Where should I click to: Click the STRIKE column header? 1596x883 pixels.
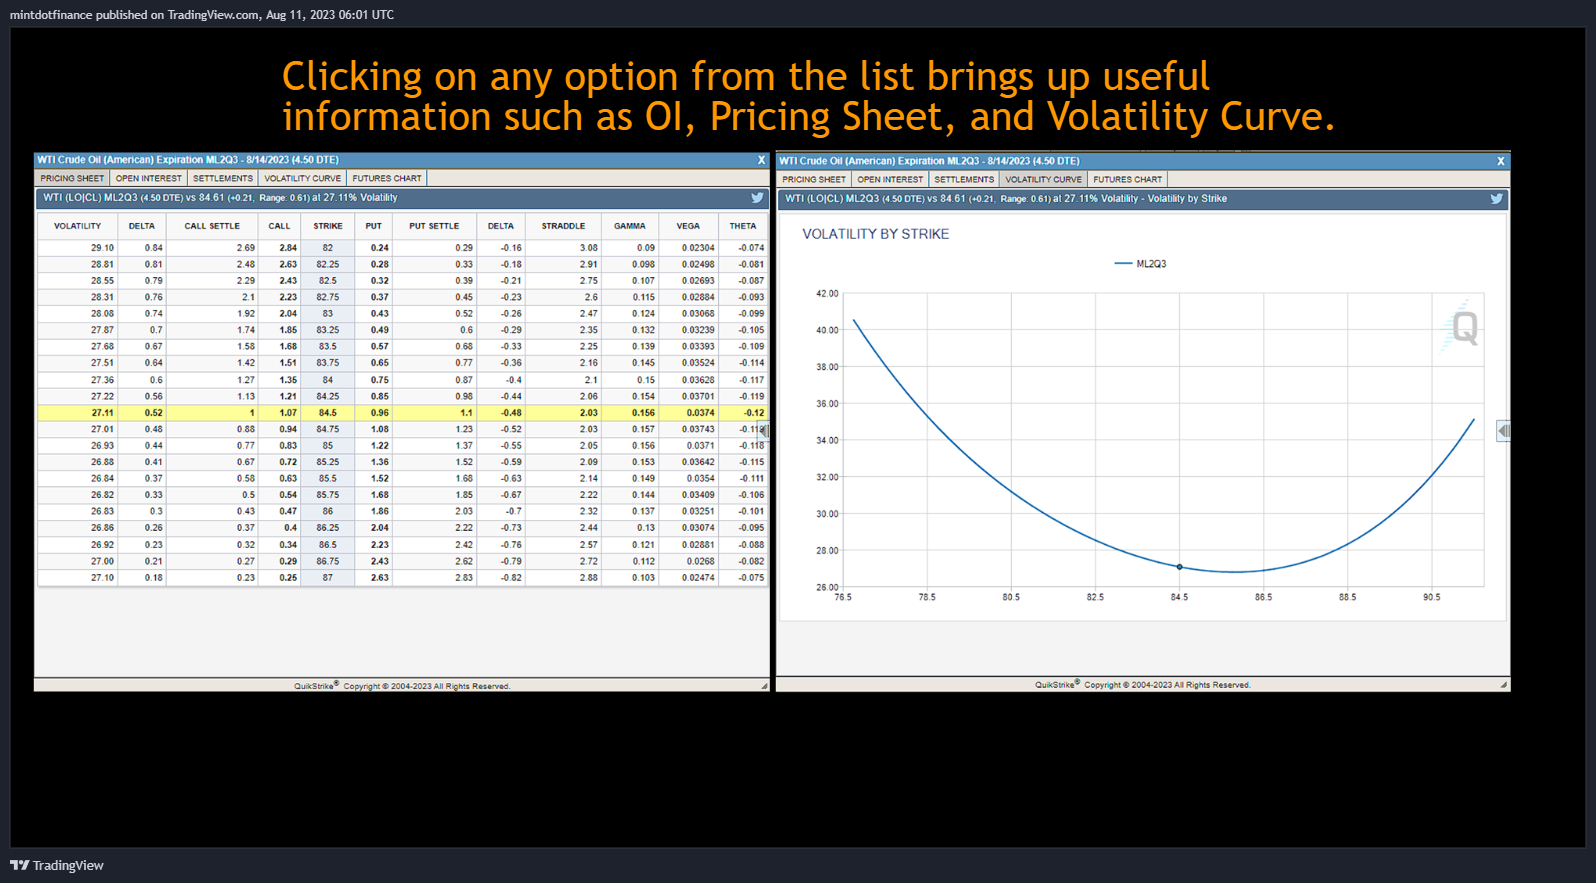327,226
